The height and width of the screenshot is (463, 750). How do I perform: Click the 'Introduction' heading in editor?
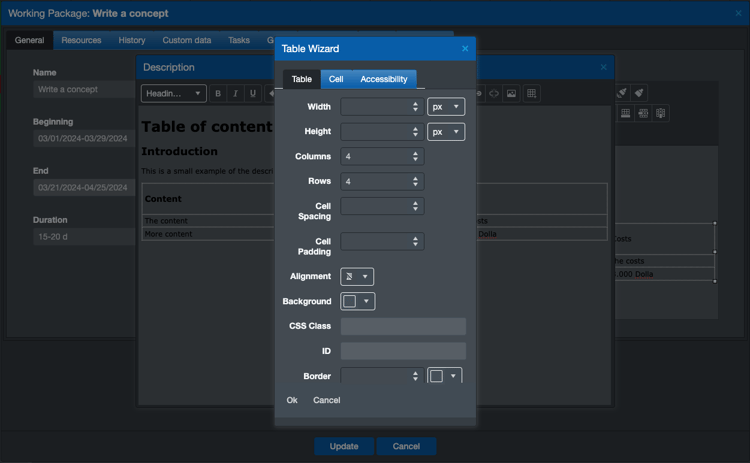click(179, 152)
